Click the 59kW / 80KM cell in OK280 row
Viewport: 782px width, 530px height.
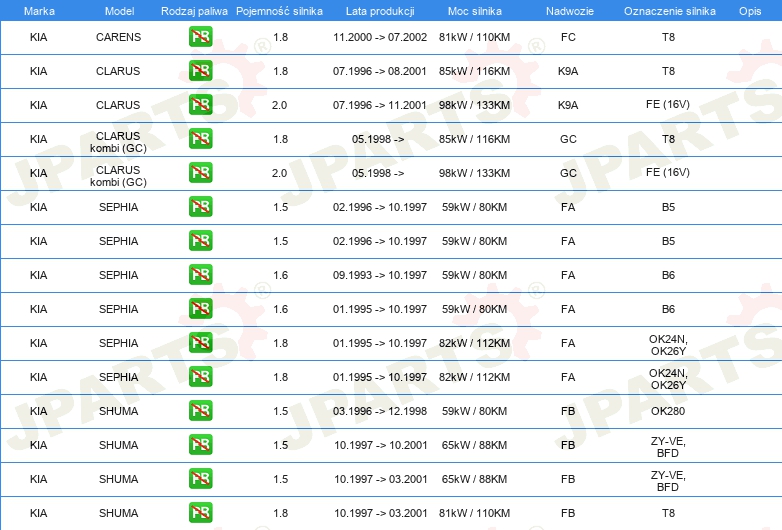(x=474, y=411)
